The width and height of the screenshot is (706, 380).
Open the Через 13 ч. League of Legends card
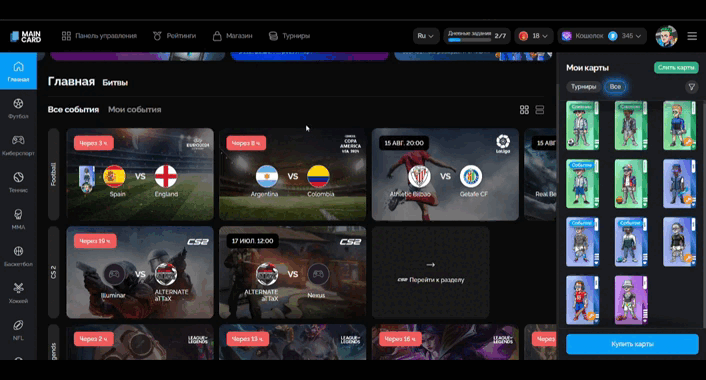click(293, 342)
